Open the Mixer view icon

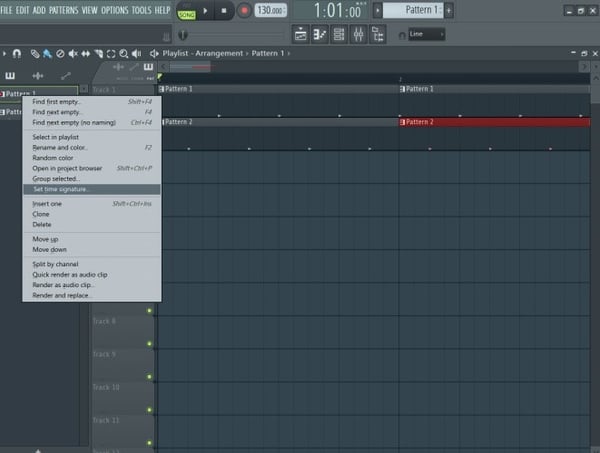(359, 34)
